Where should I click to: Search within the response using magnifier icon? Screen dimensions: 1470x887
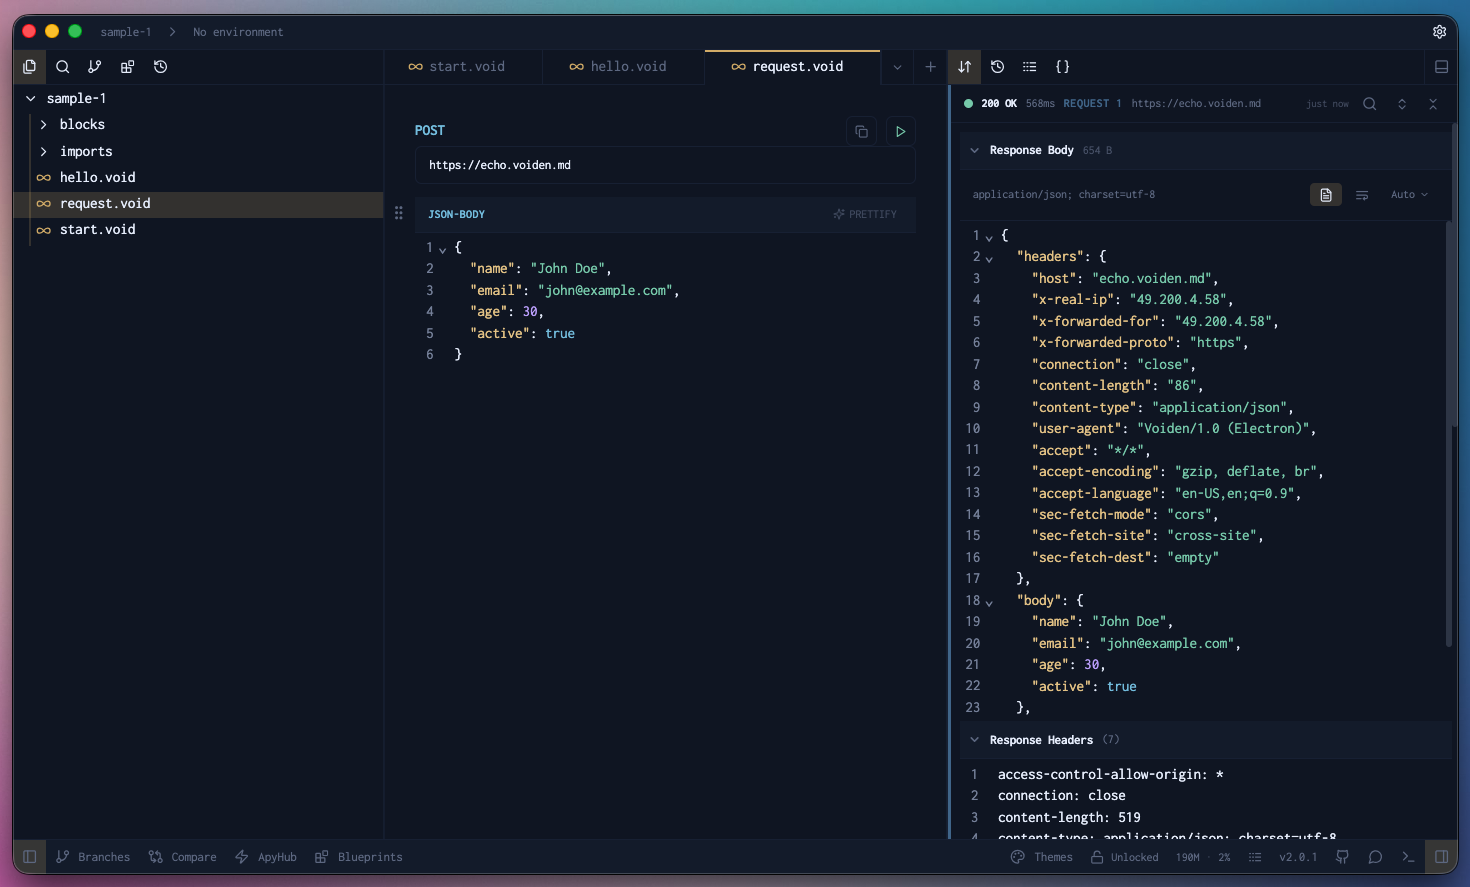1370,104
